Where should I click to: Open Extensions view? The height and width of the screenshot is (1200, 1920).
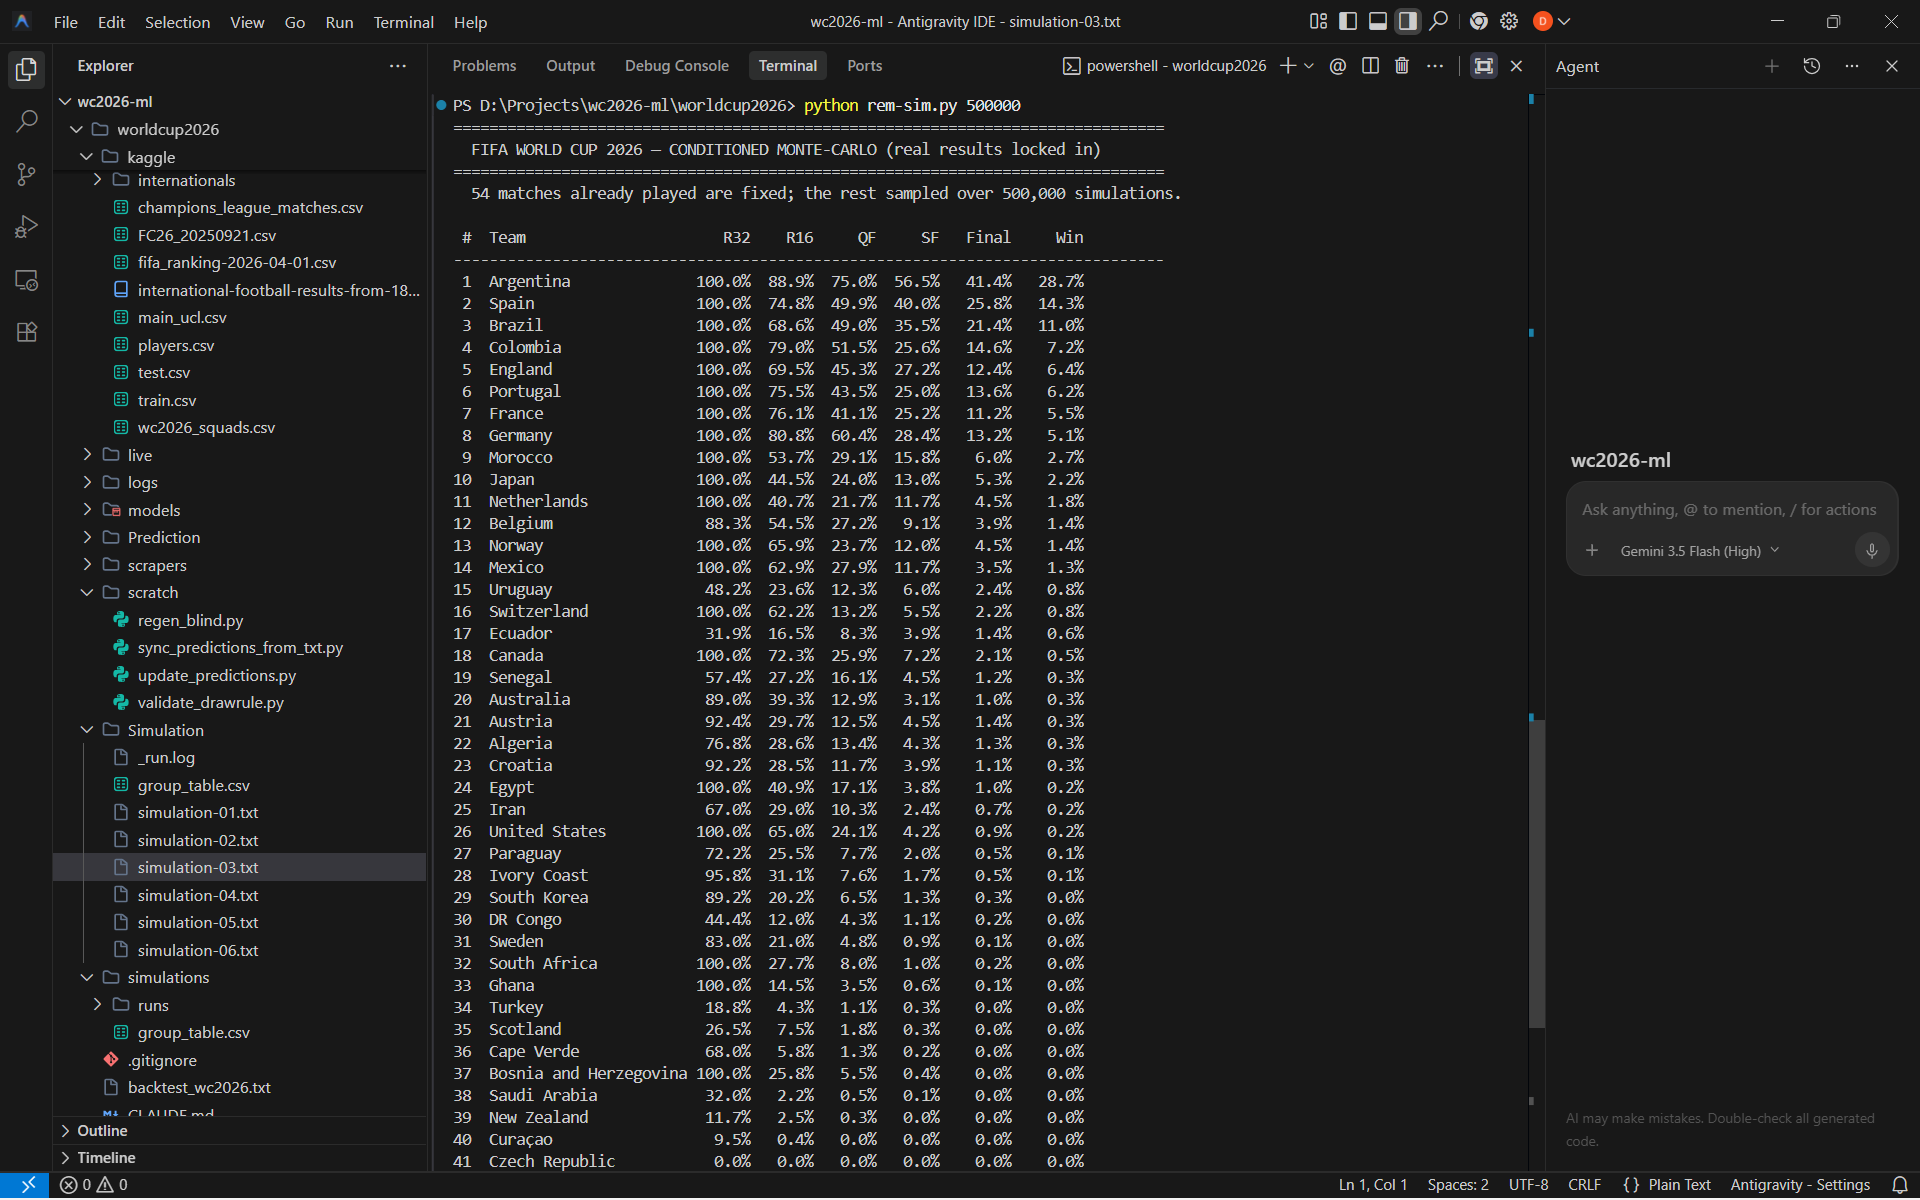coord(27,332)
